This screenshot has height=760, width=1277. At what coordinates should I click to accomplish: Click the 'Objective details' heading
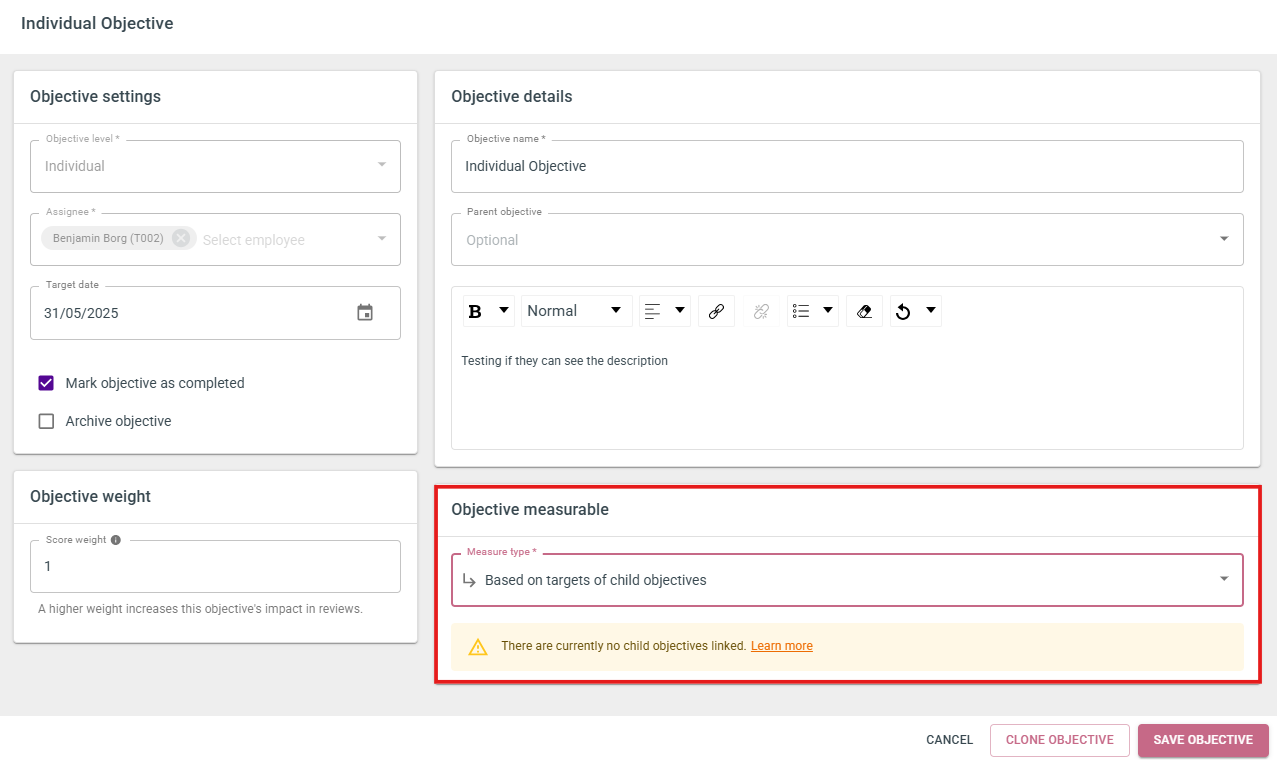pyautogui.click(x=512, y=97)
